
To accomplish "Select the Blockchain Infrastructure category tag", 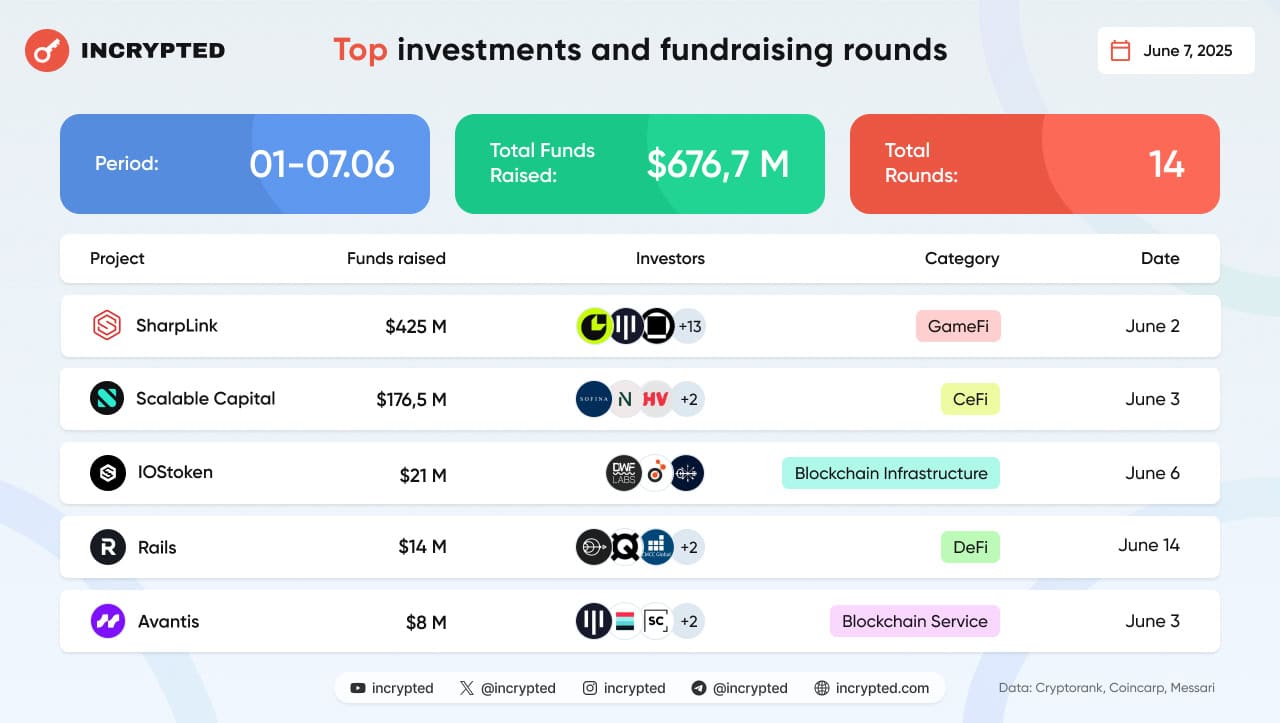I will click(x=890, y=473).
